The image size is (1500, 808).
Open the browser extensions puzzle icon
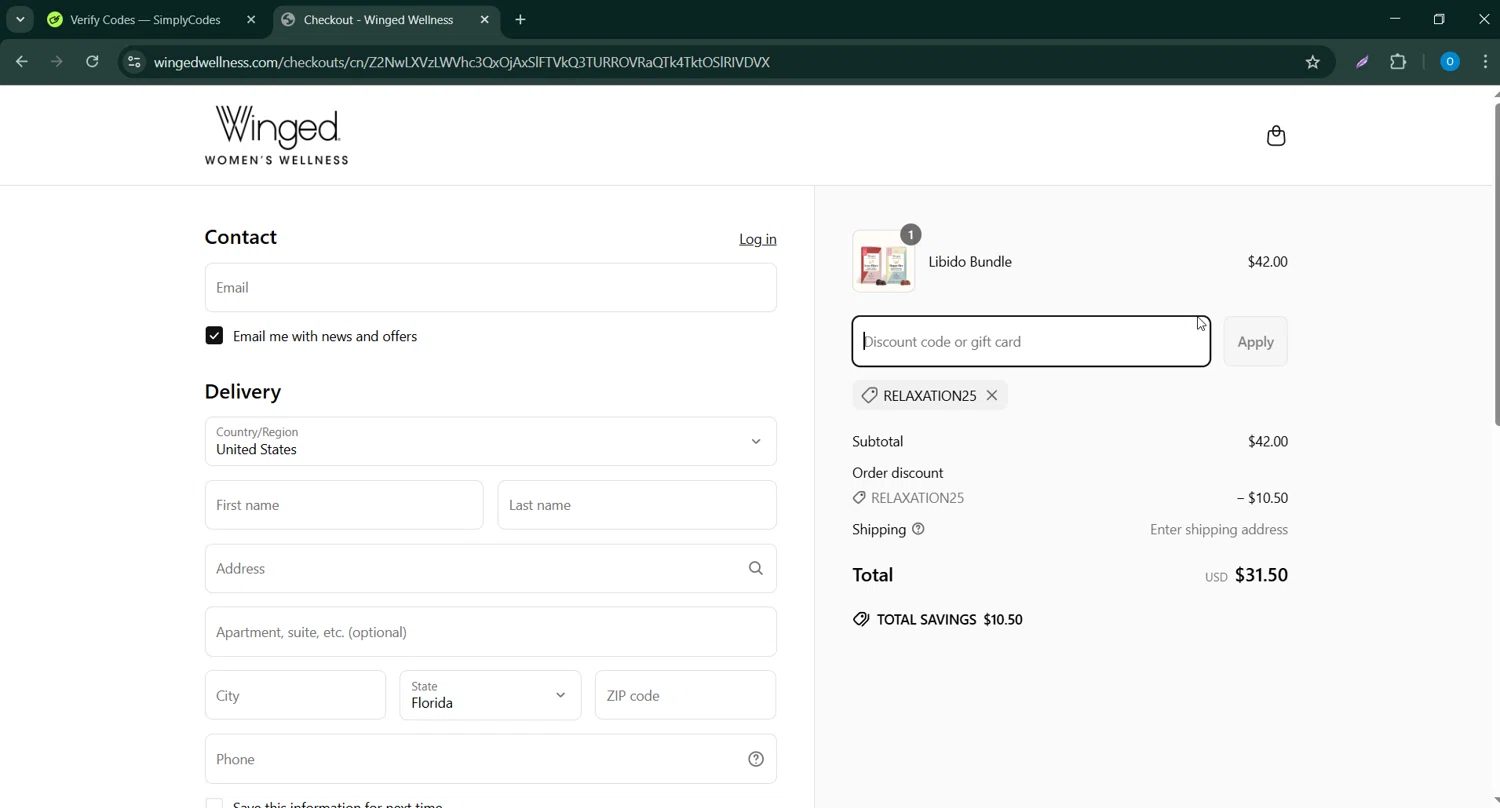click(x=1398, y=62)
